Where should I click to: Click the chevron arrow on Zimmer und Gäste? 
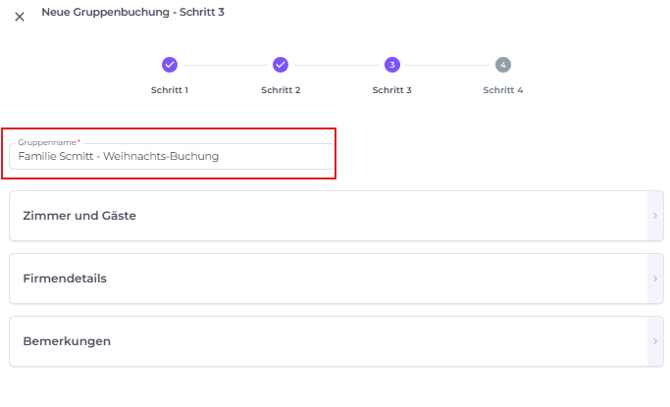pyautogui.click(x=655, y=216)
